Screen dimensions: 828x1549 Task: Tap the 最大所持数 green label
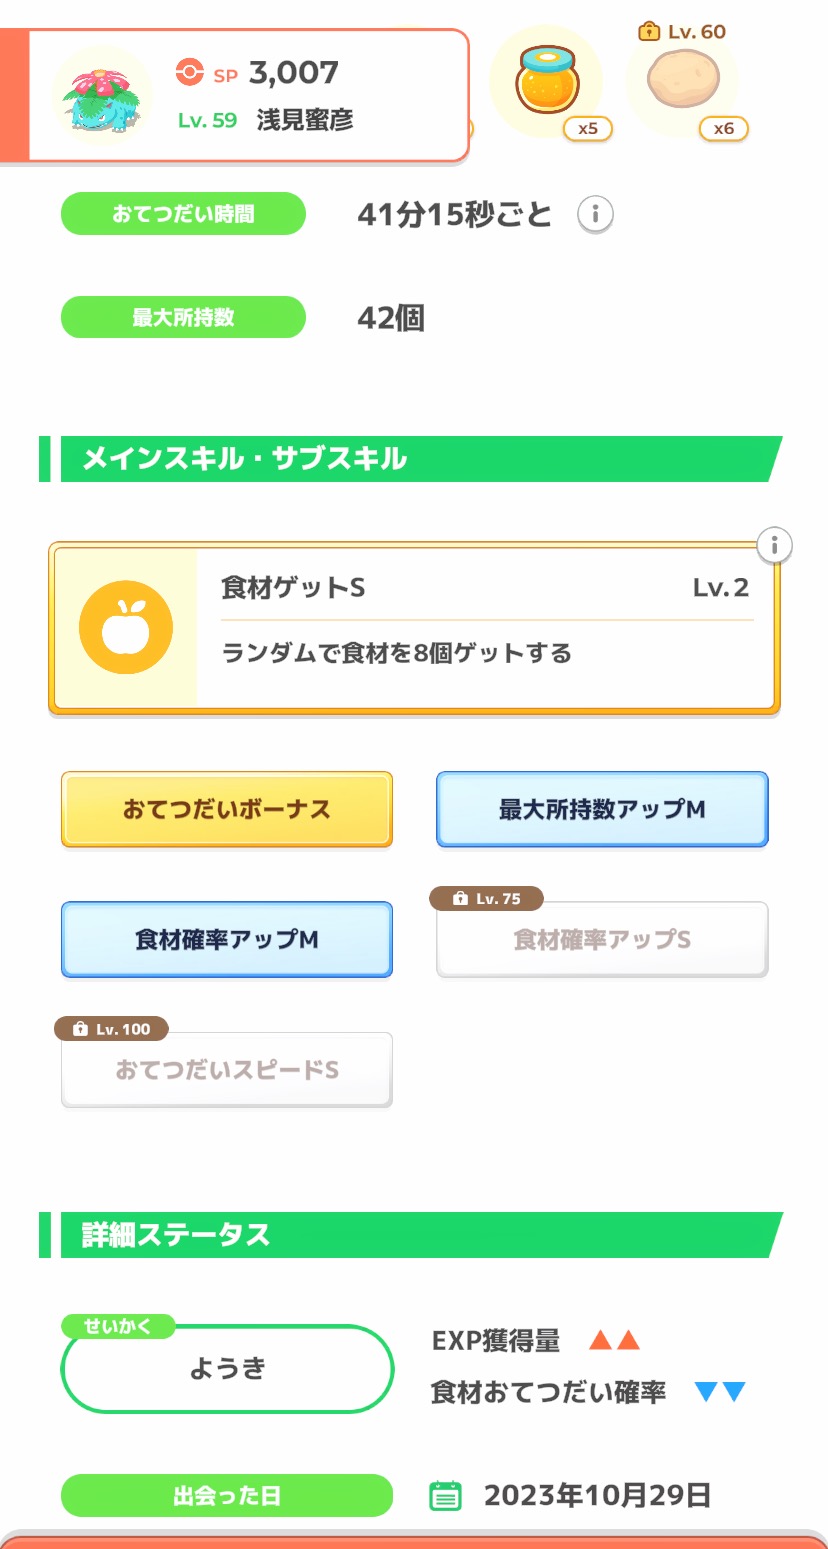coord(183,317)
